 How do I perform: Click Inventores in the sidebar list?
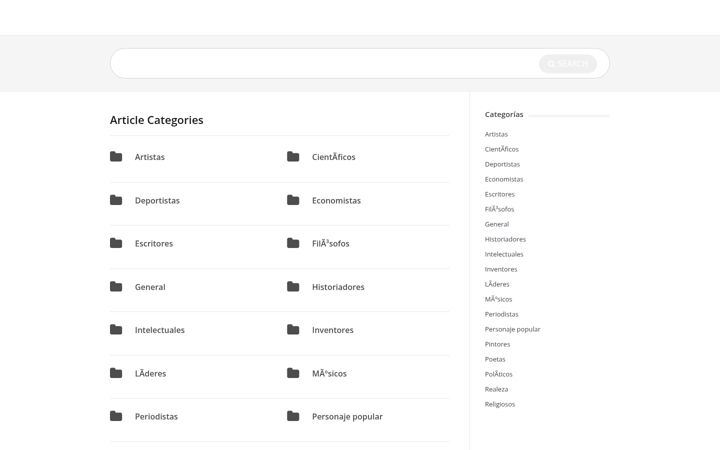[501, 269]
